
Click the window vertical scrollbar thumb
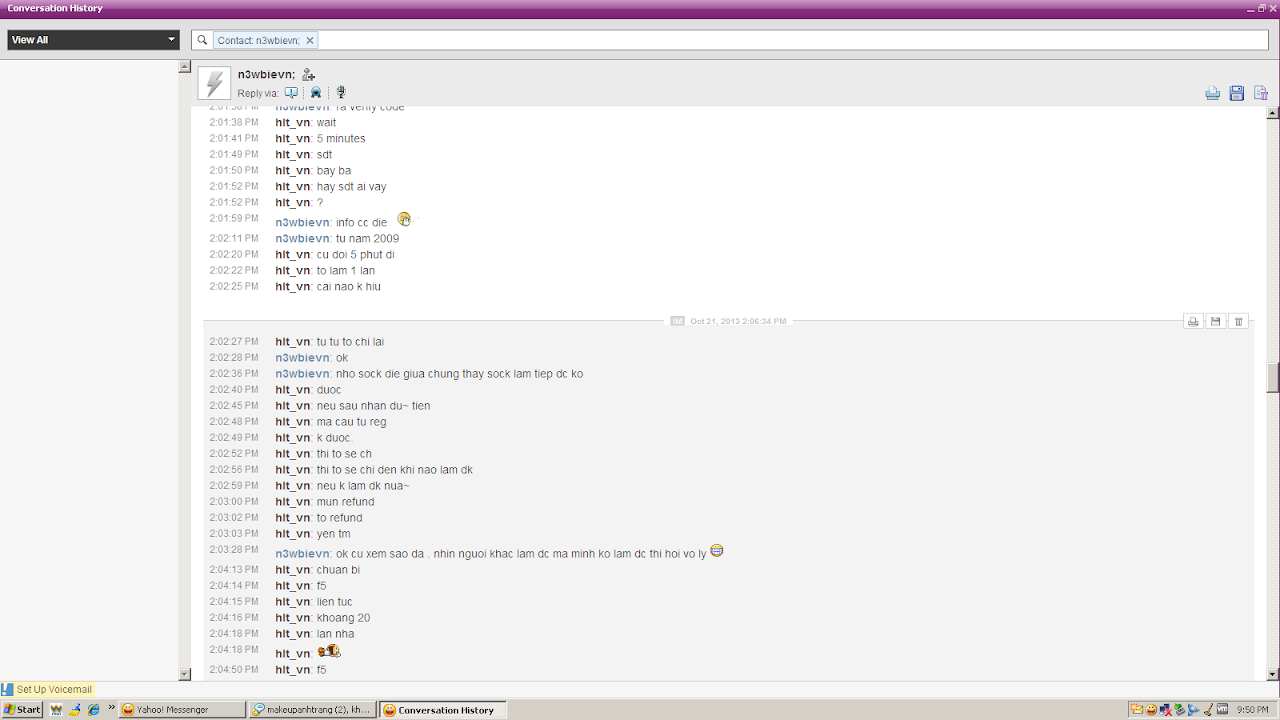(1273, 378)
